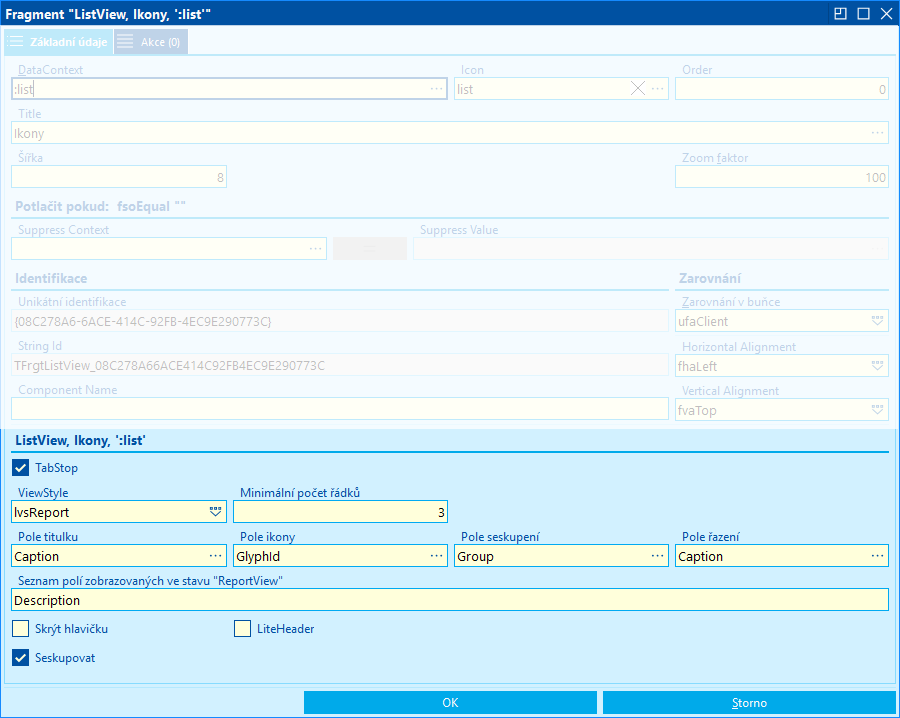Click the Component Name input field
This screenshot has height=718, width=900.
click(x=340, y=409)
